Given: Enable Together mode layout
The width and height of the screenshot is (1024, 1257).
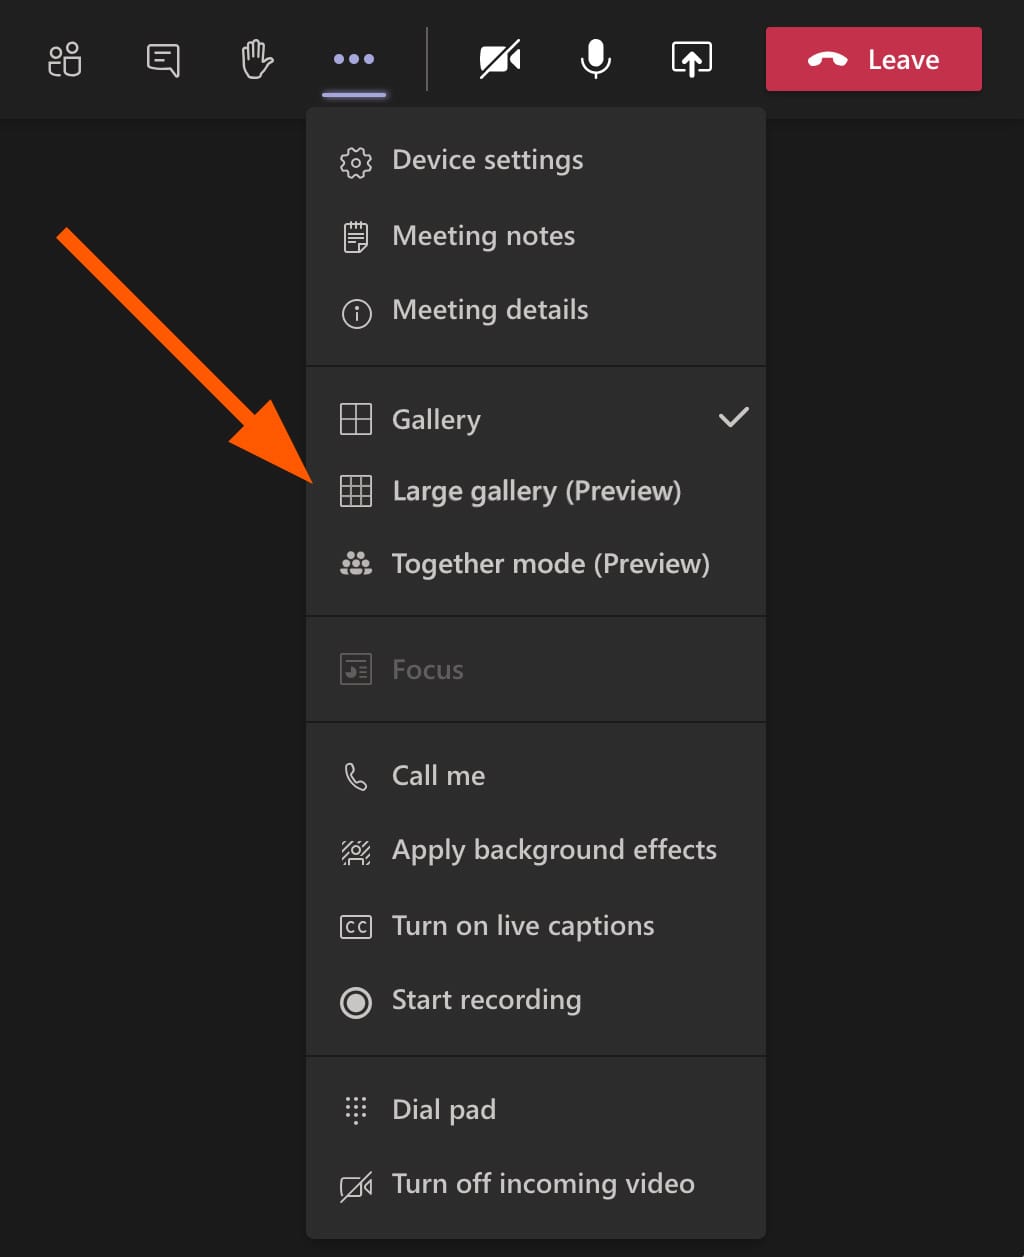Looking at the screenshot, I should point(549,563).
